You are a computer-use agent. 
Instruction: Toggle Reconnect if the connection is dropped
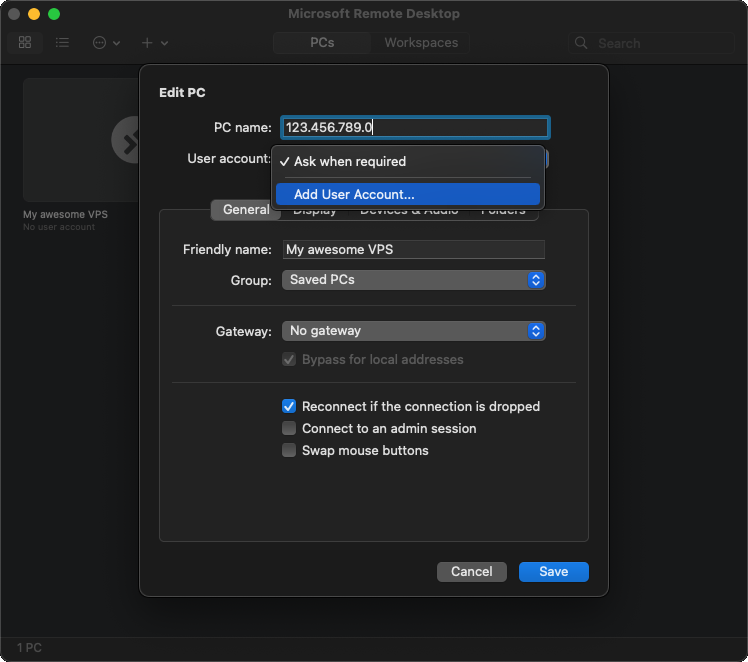coord(289,406)
